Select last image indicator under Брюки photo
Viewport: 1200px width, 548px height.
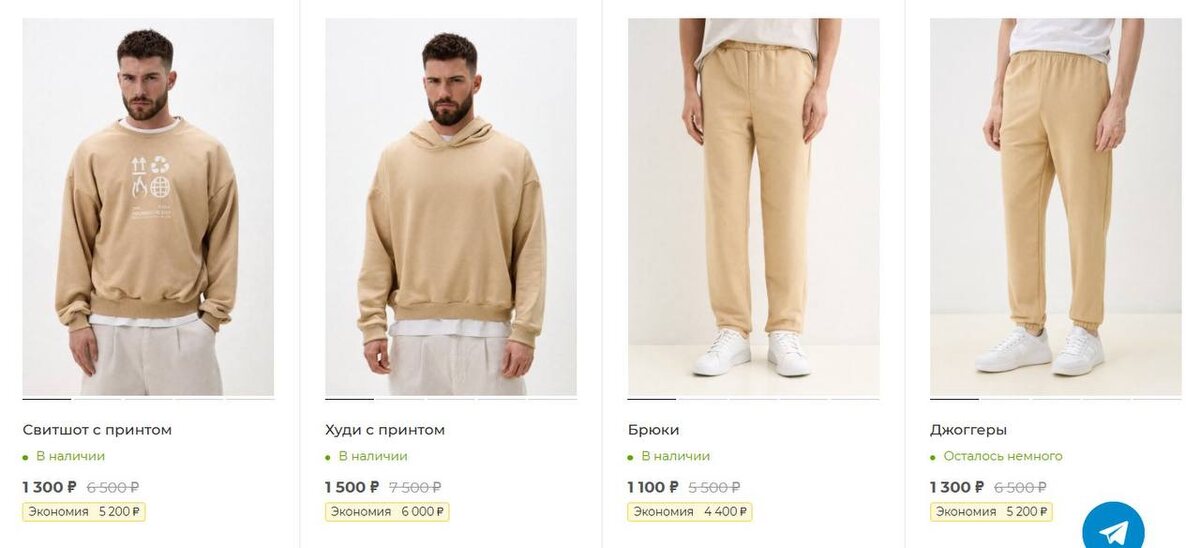[x=855, y=399]
